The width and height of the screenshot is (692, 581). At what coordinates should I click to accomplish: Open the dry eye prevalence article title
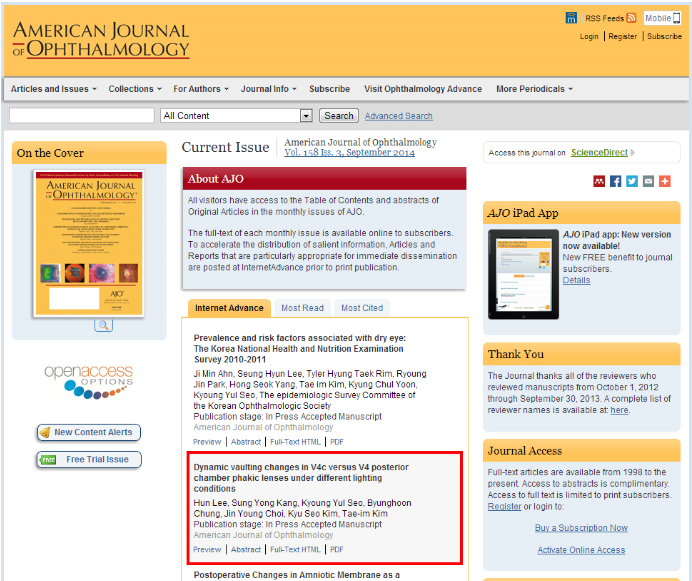coord(300,349)
